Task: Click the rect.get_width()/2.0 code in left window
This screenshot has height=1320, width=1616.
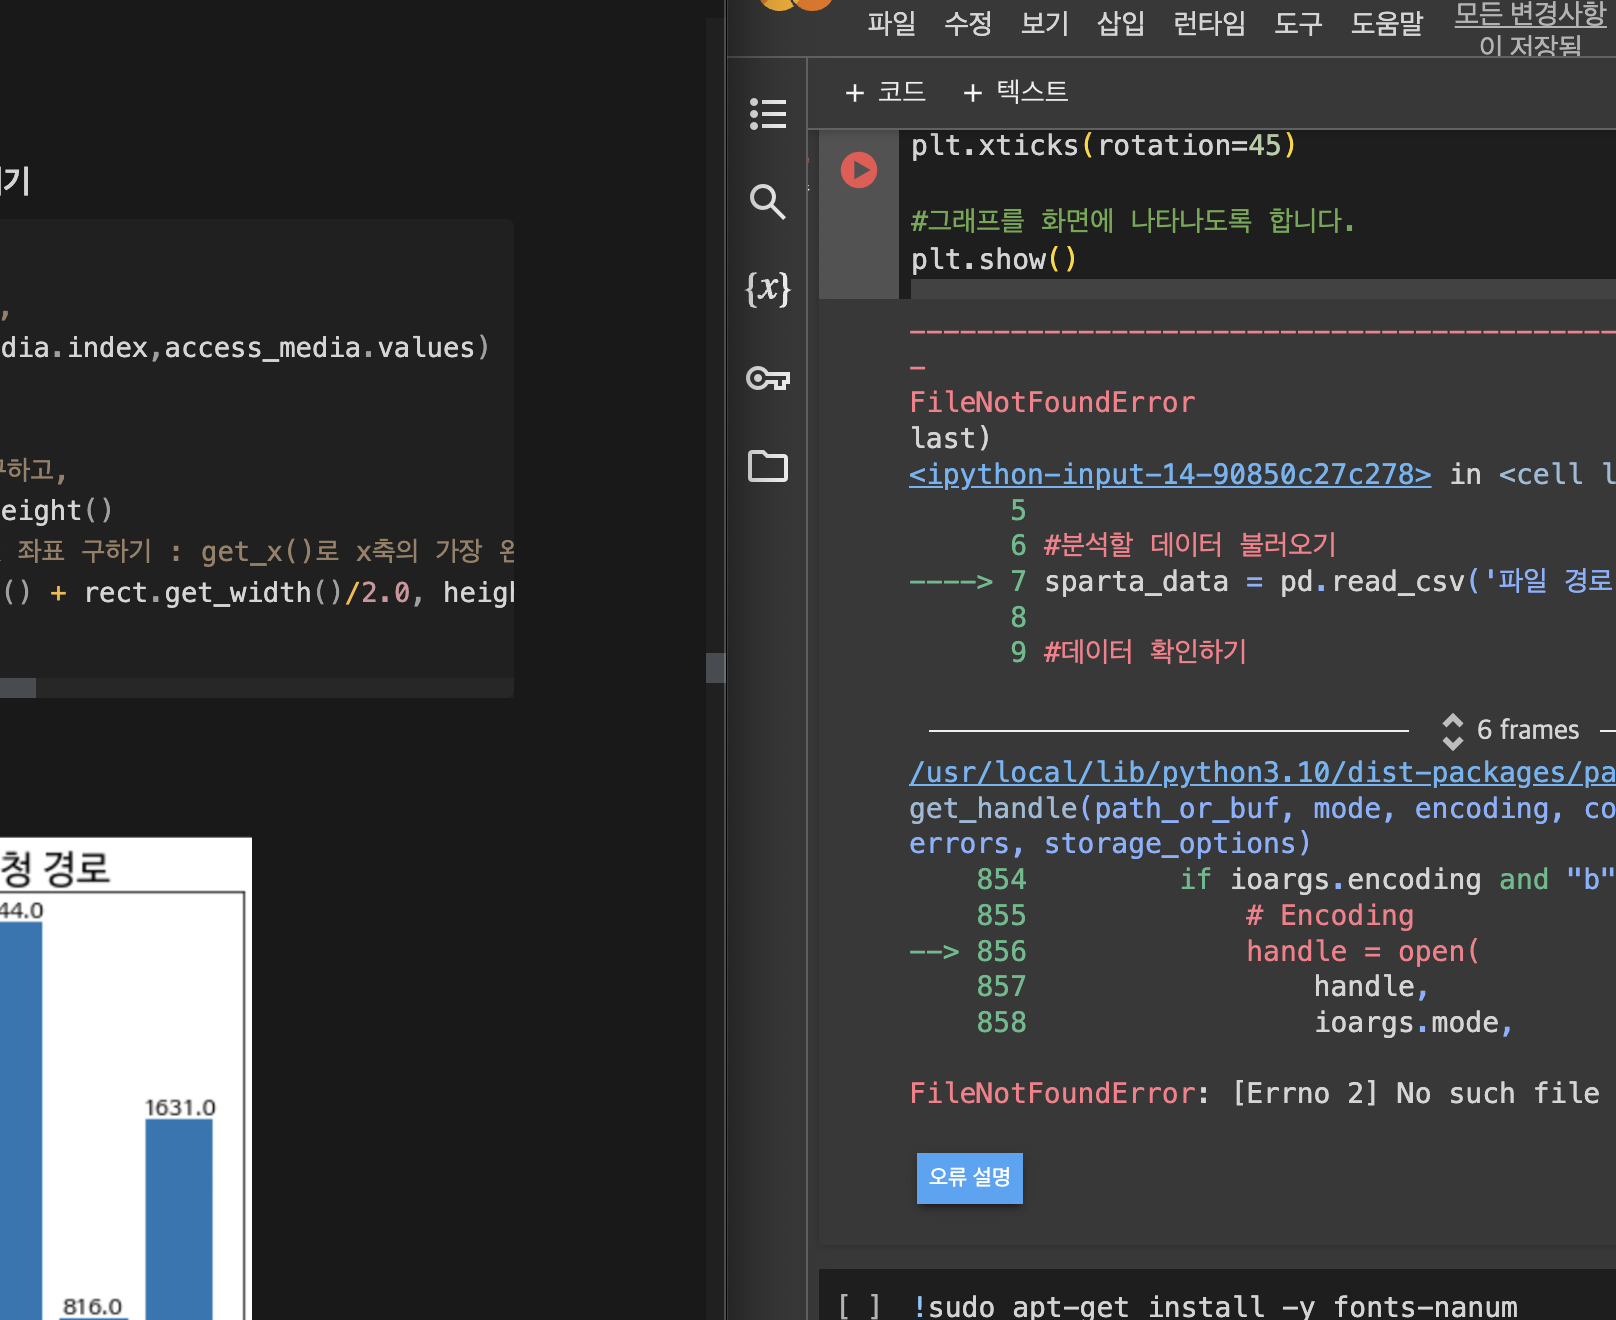Action: coord(247,593)
